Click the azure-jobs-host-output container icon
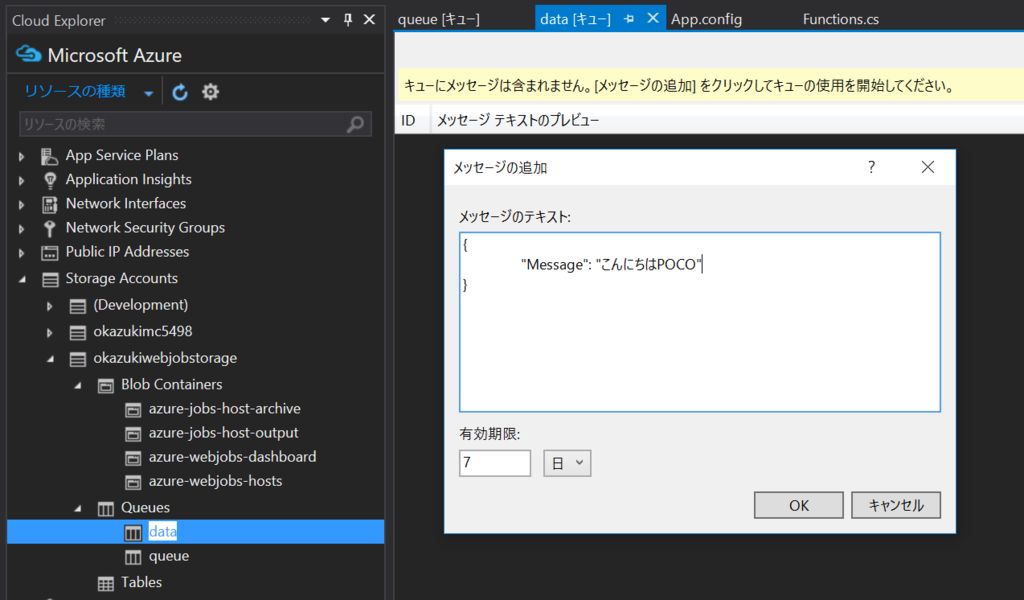Viewport: 1024px width, 600px height. click(x=133, y=434)
